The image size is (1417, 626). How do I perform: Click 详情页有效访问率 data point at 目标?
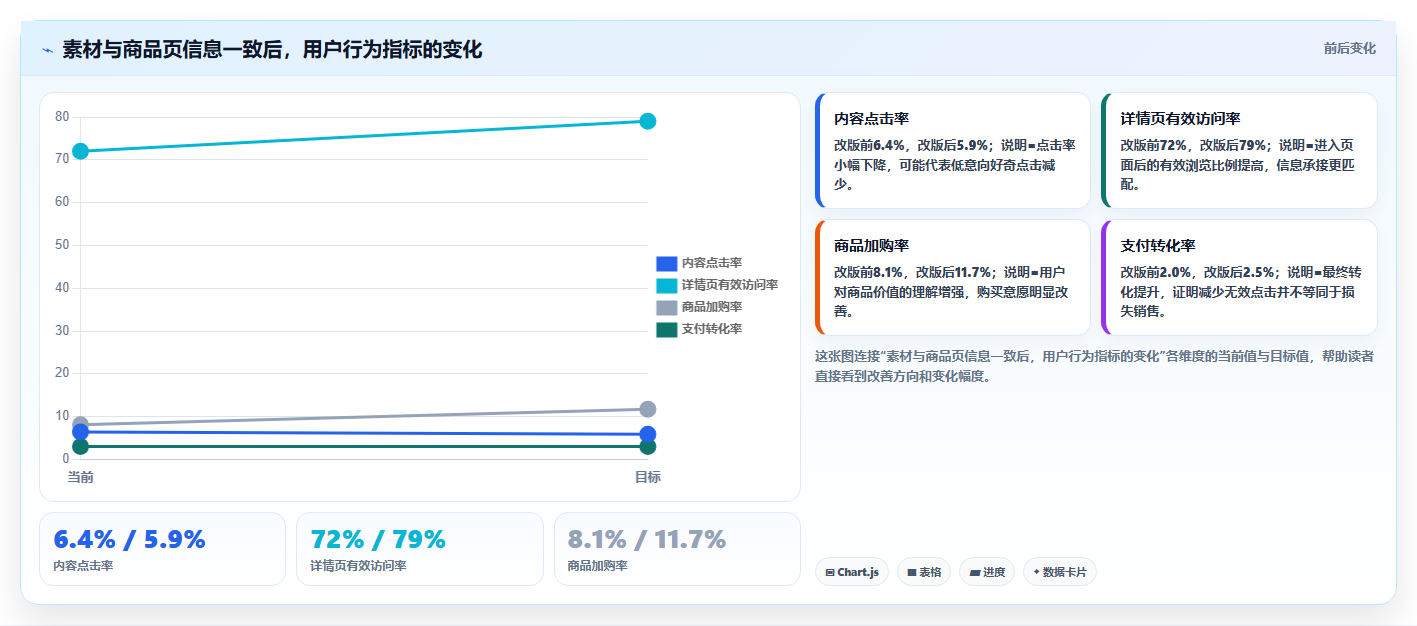[x=647, y=121]
